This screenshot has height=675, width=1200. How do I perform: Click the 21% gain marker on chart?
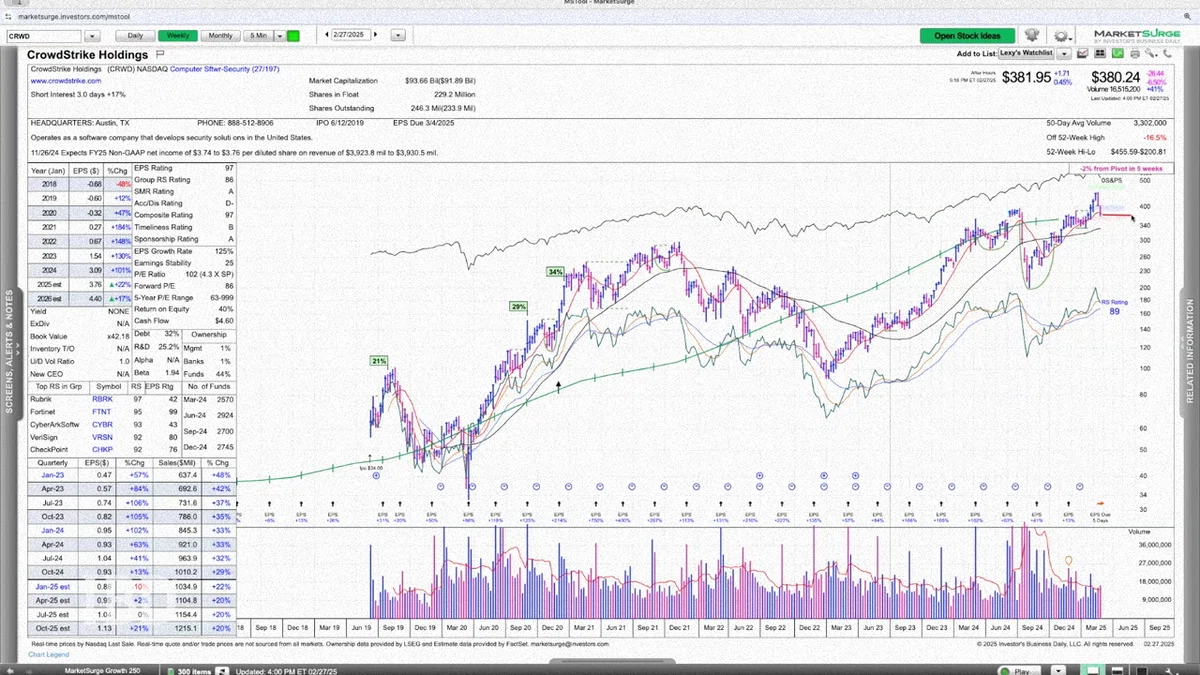tap(379, 360)
